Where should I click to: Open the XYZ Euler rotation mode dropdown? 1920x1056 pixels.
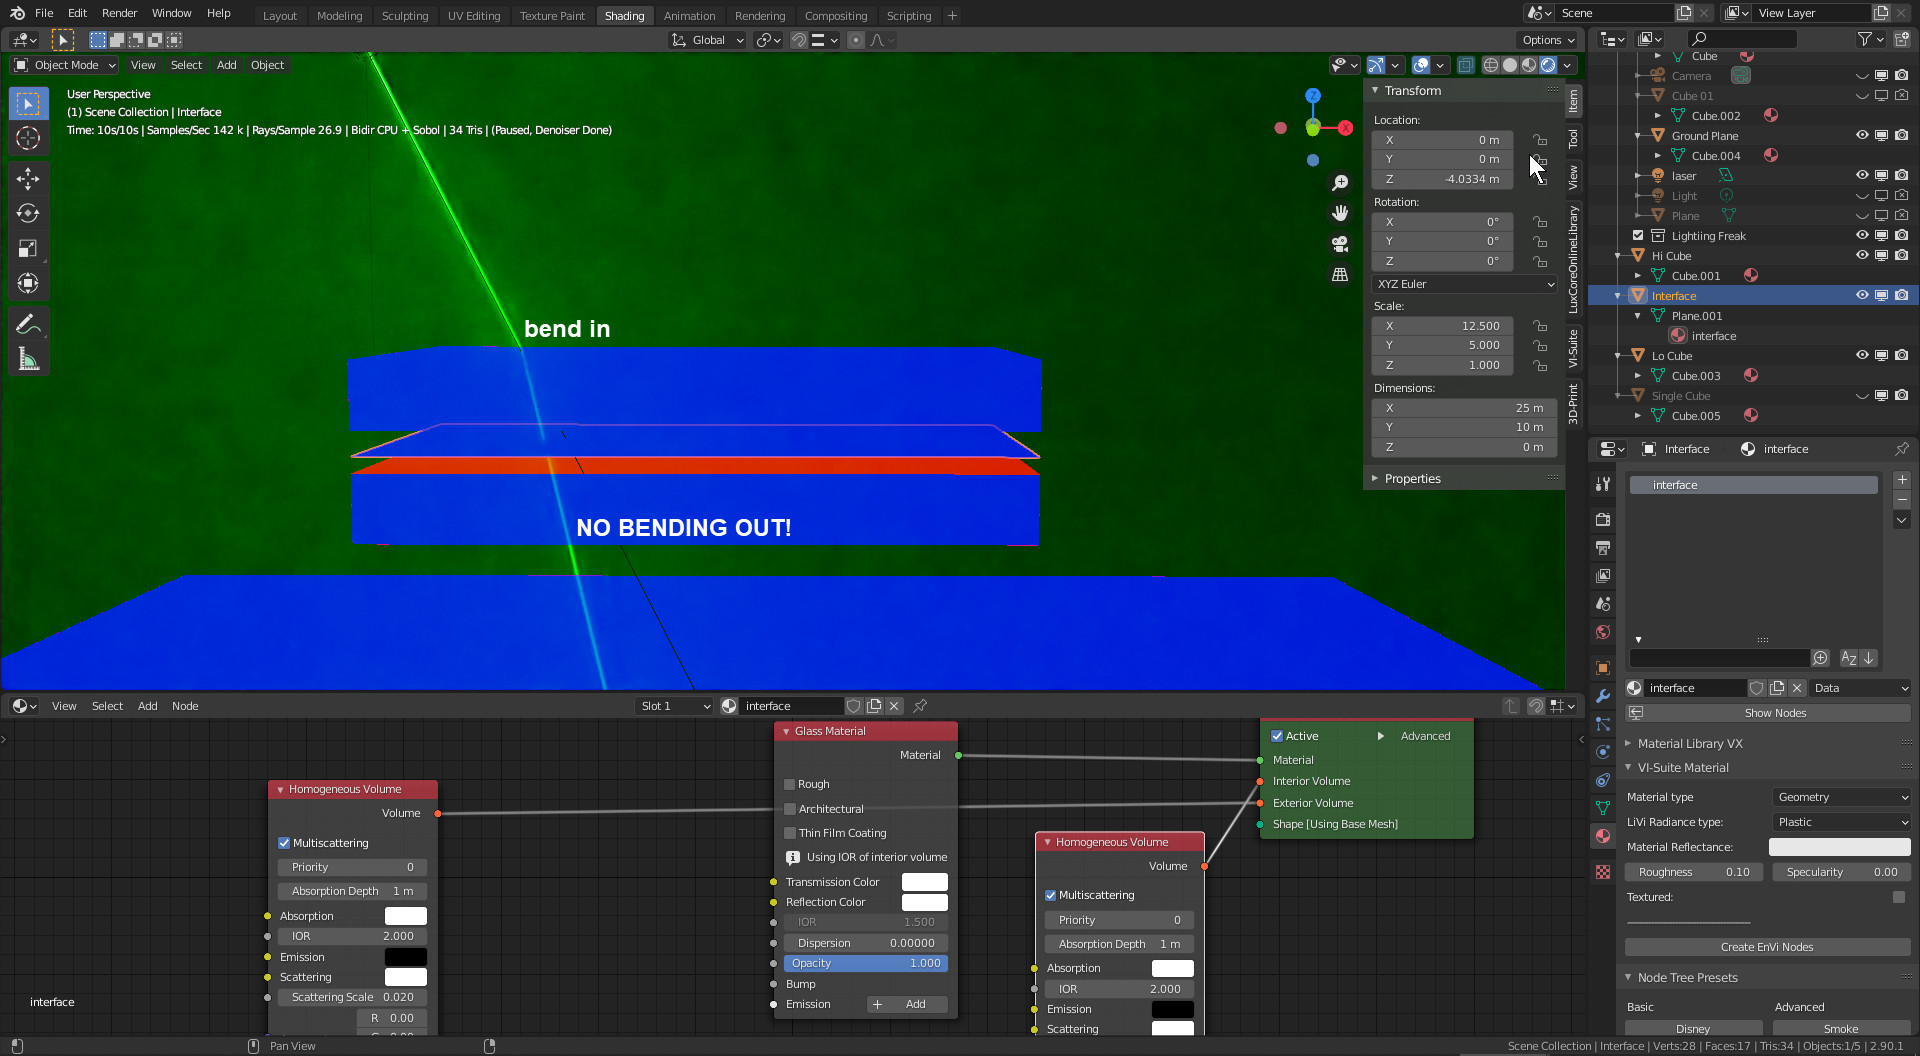(1465, 284)
